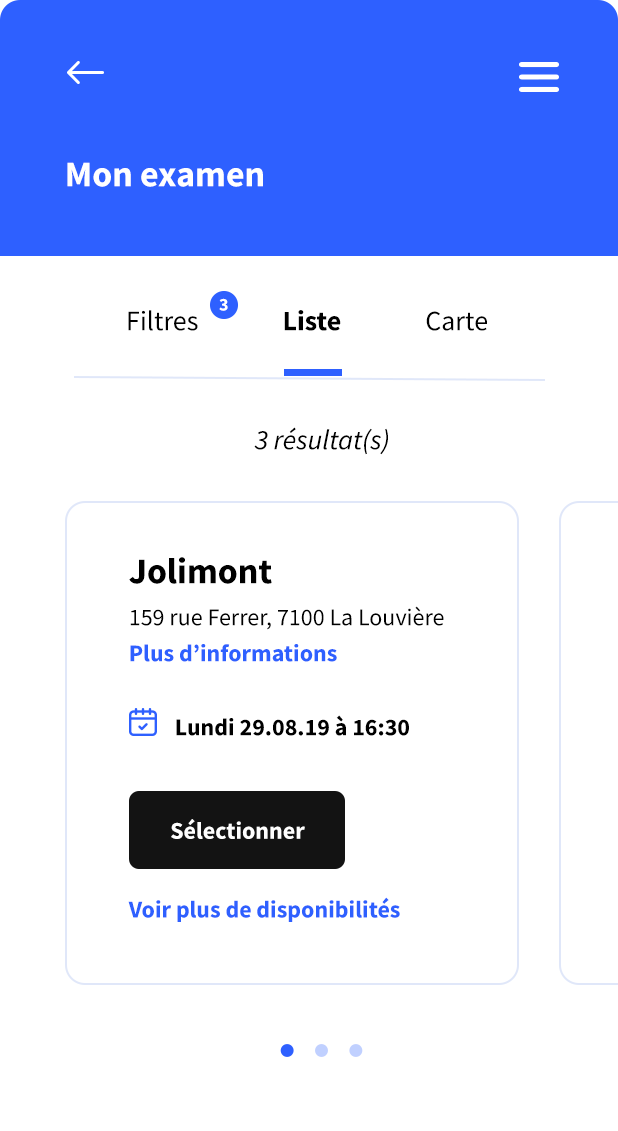Select the first pagination dot
The width and height of the screenshot is (618, 1131).
point(287,1050)
